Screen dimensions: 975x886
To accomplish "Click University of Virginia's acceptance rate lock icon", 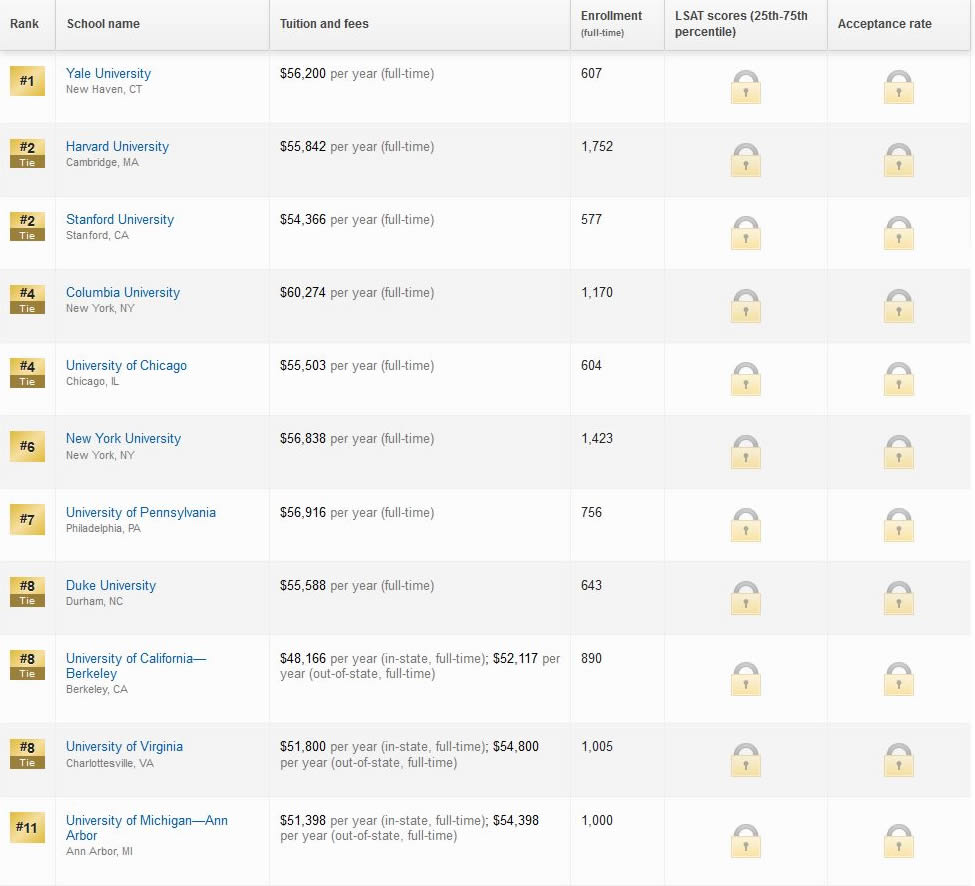I will pyautogui.click(x=898, y=761).
